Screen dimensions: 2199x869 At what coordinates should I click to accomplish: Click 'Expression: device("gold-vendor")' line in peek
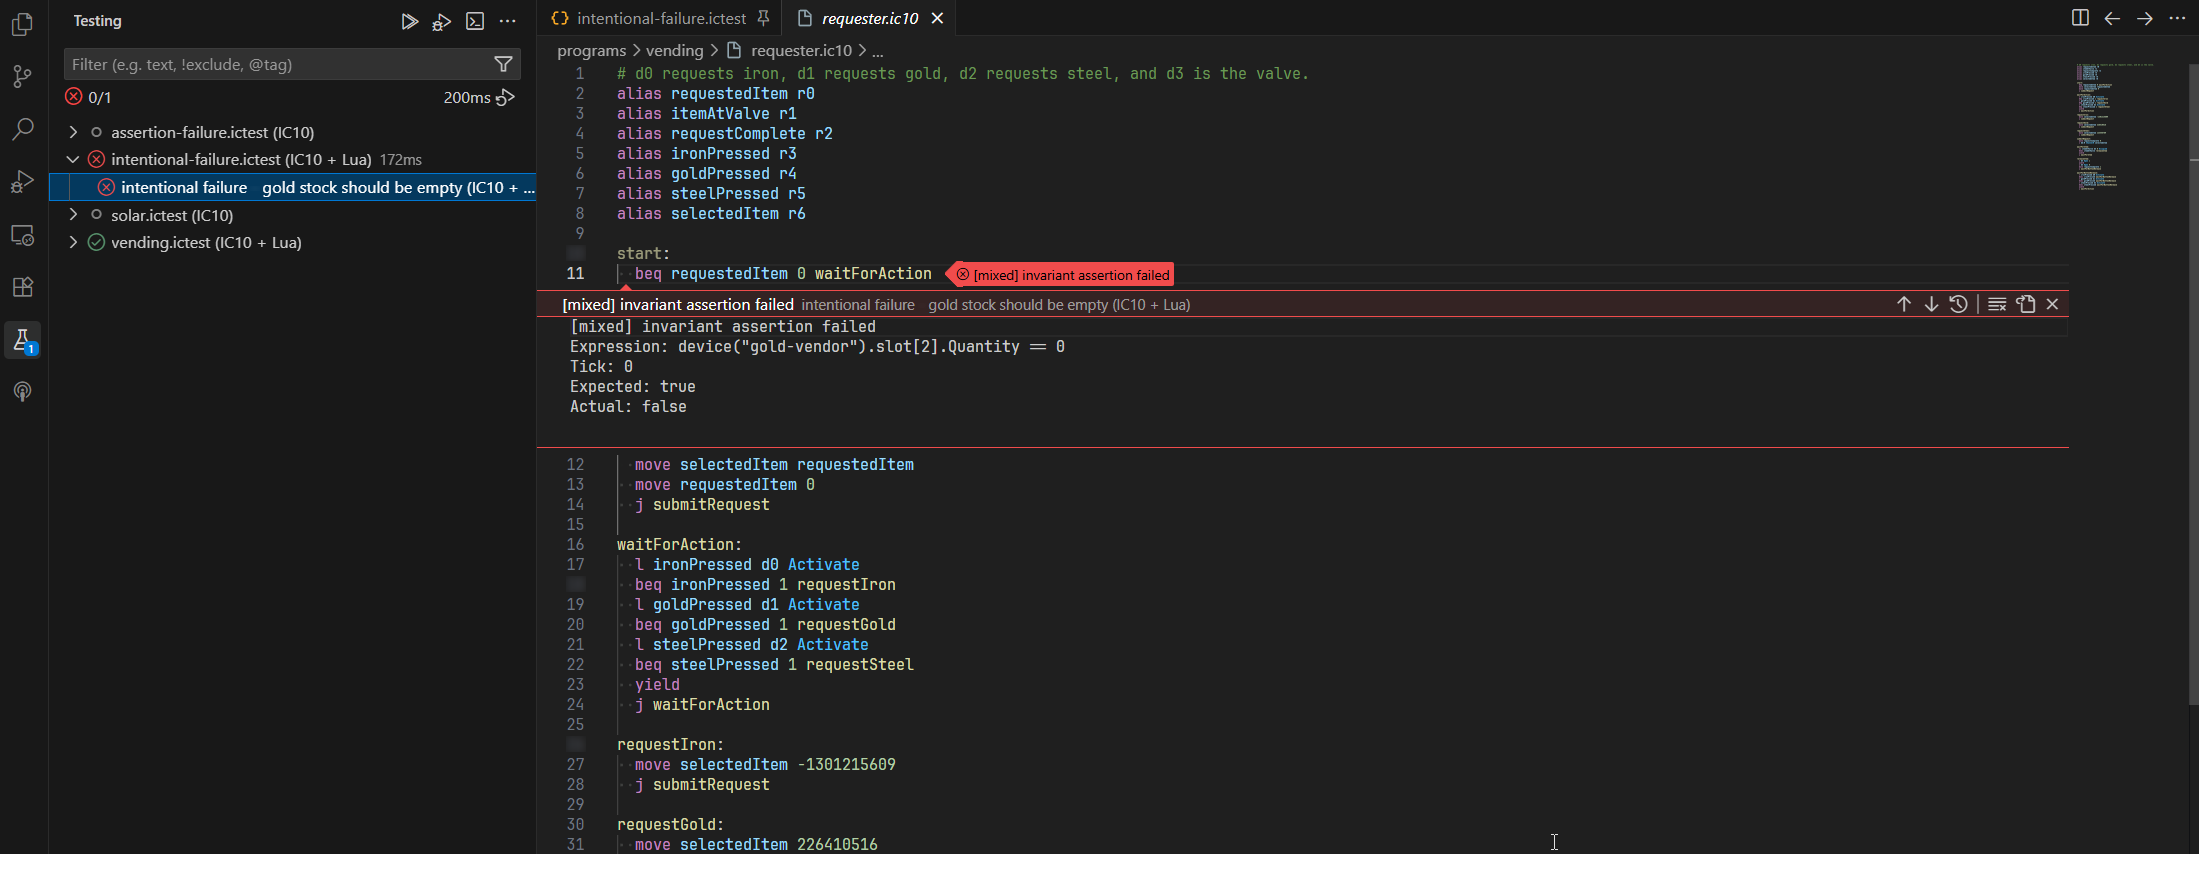pos(817,347)
